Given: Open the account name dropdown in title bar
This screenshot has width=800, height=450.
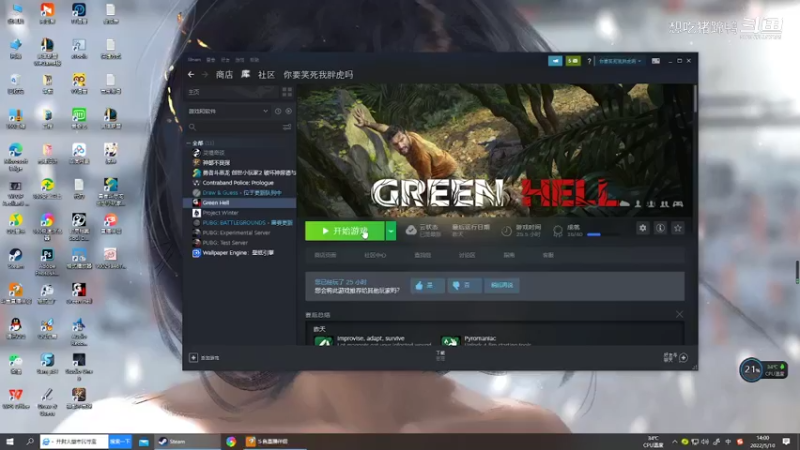Looking at the screenshot, I should point(620,61).
